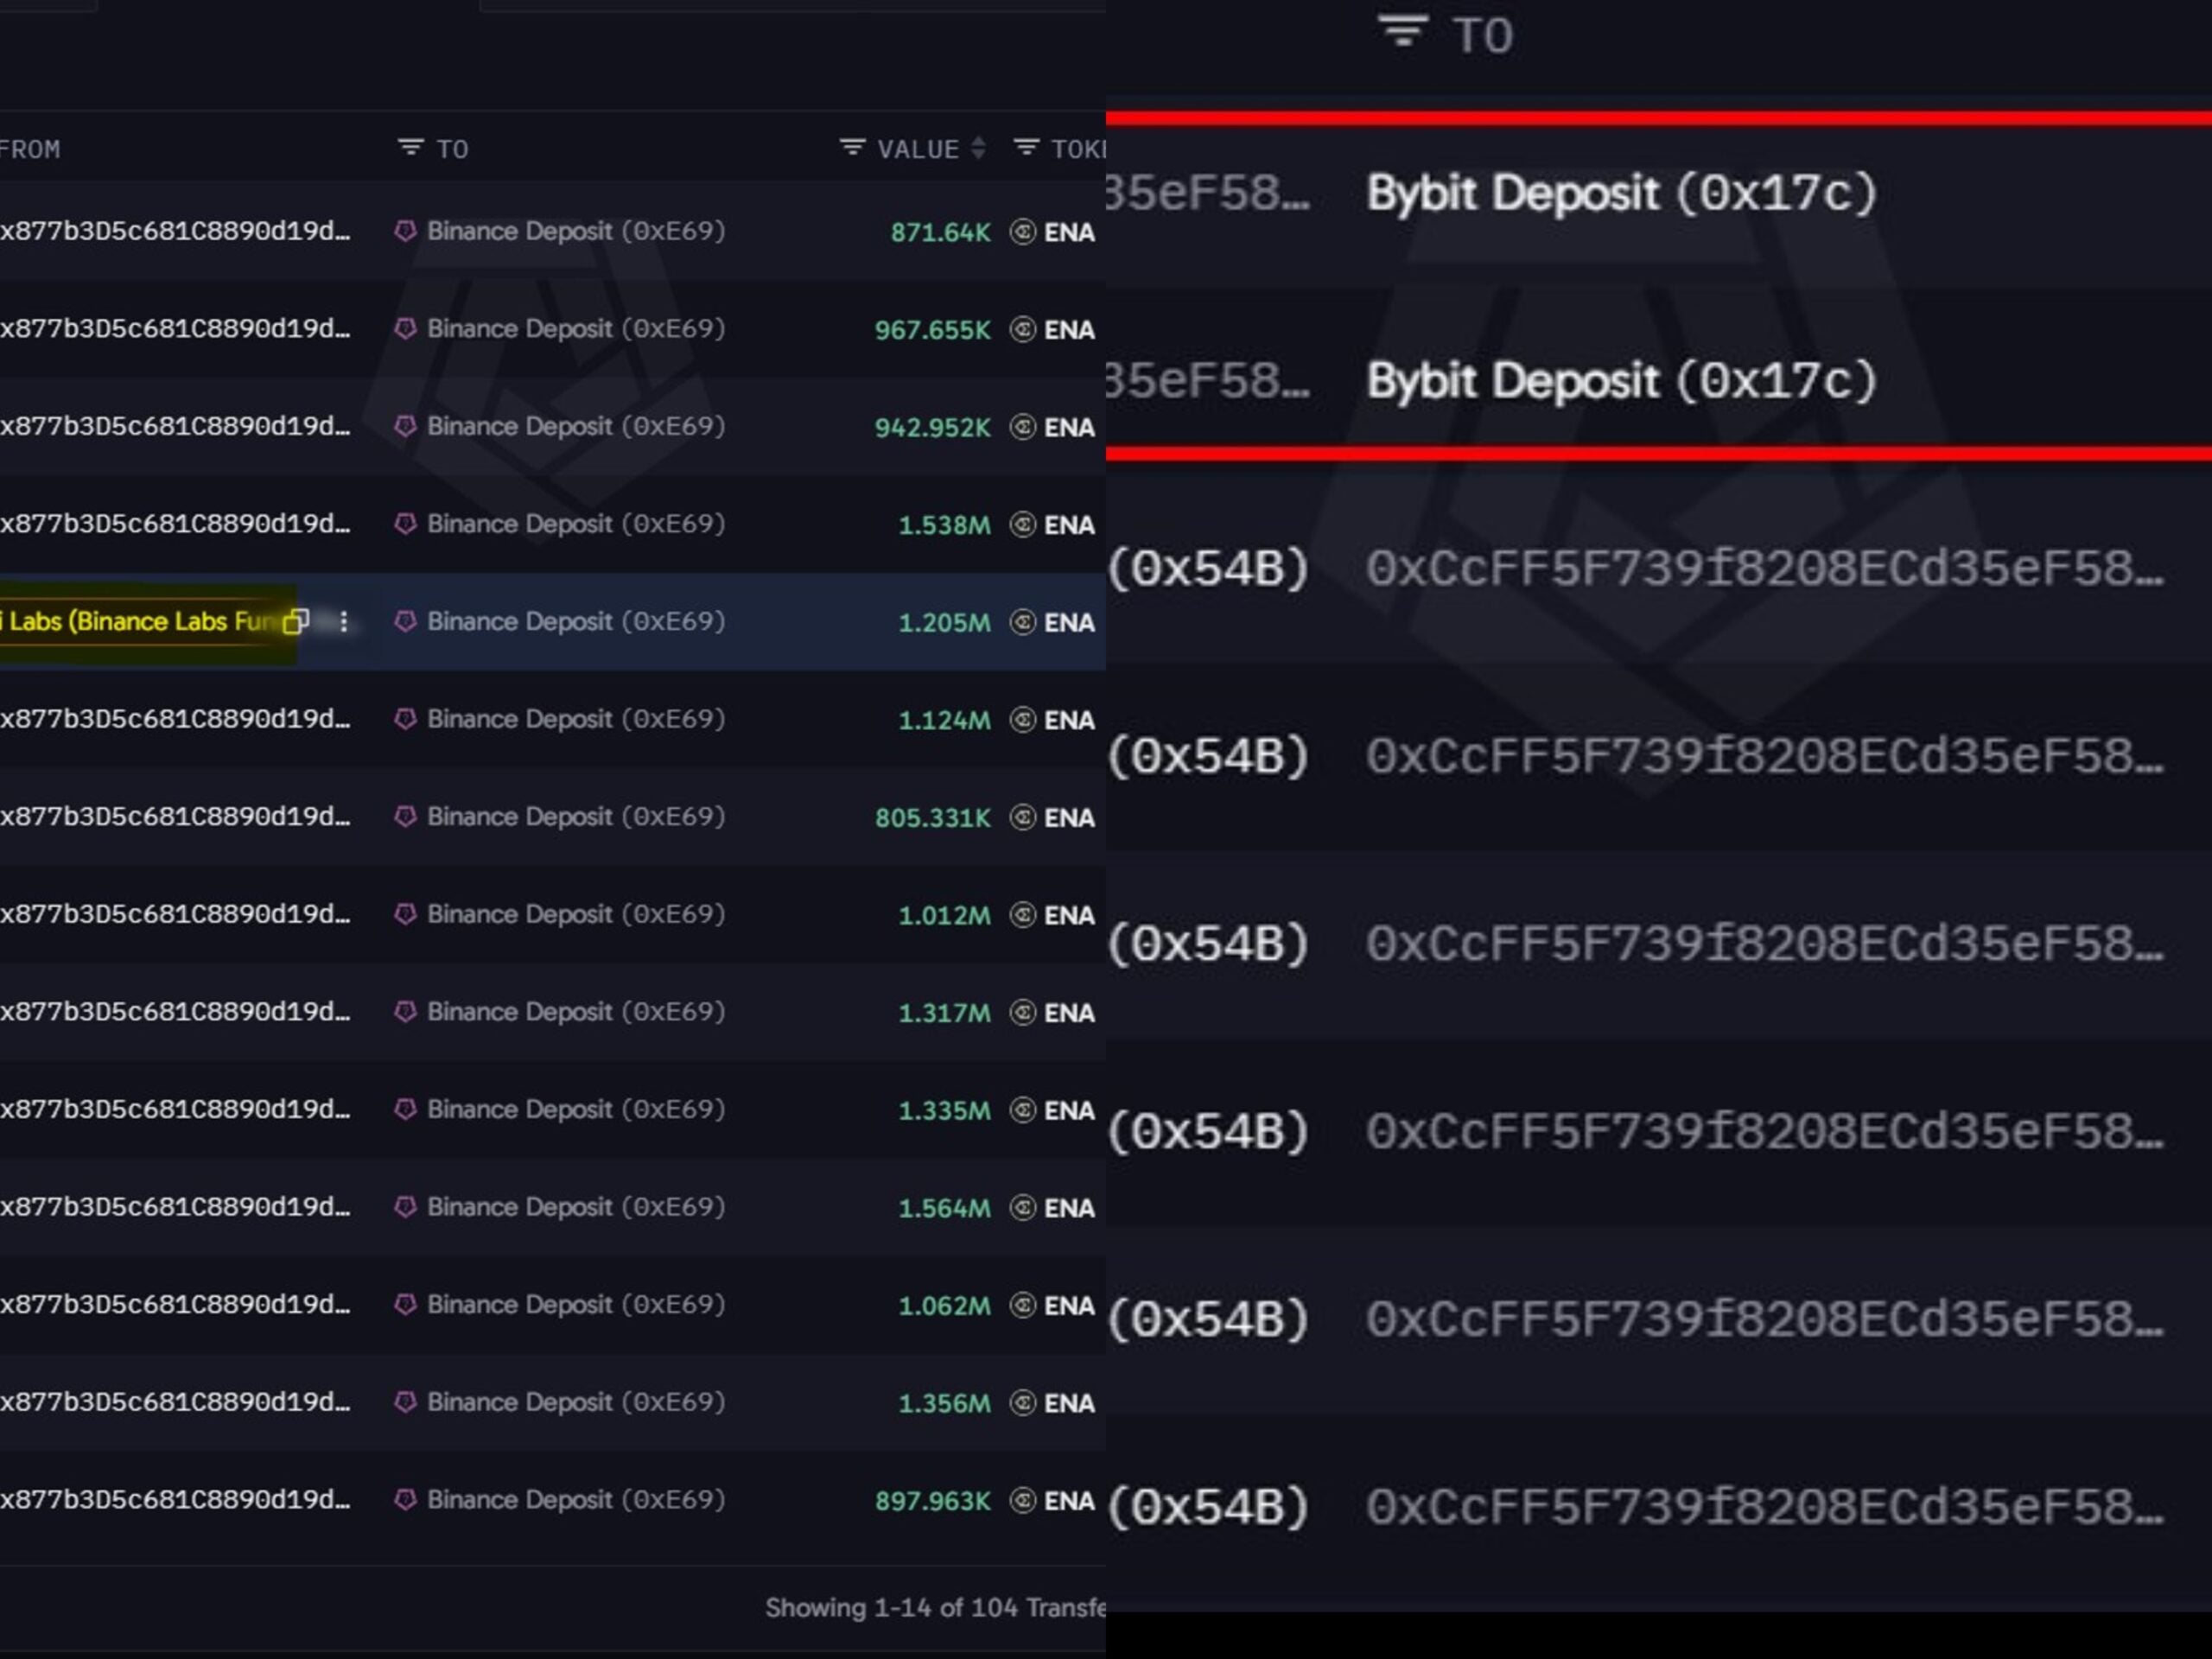Open second Bybit Deposit (0x17c) link
2212x1659 pixels.
pos(1621,381)
